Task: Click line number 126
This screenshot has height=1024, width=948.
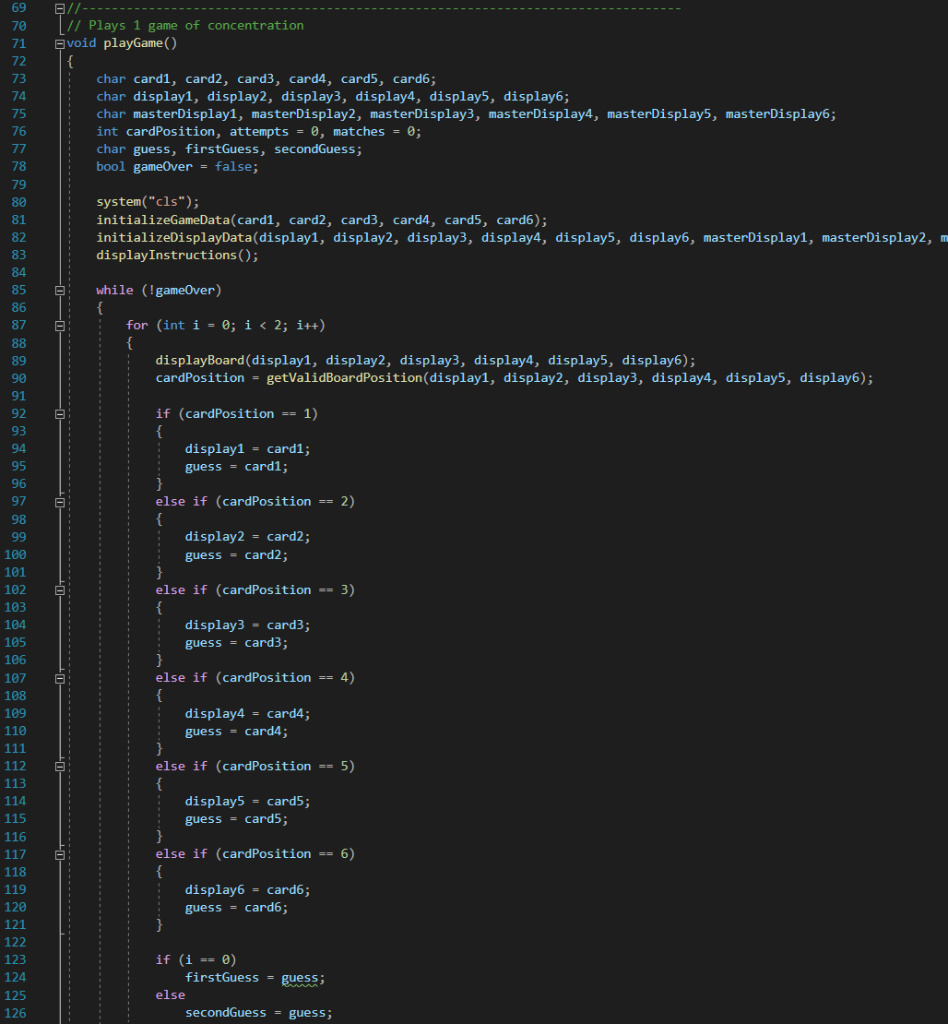Action: (x=16, y=1013)
